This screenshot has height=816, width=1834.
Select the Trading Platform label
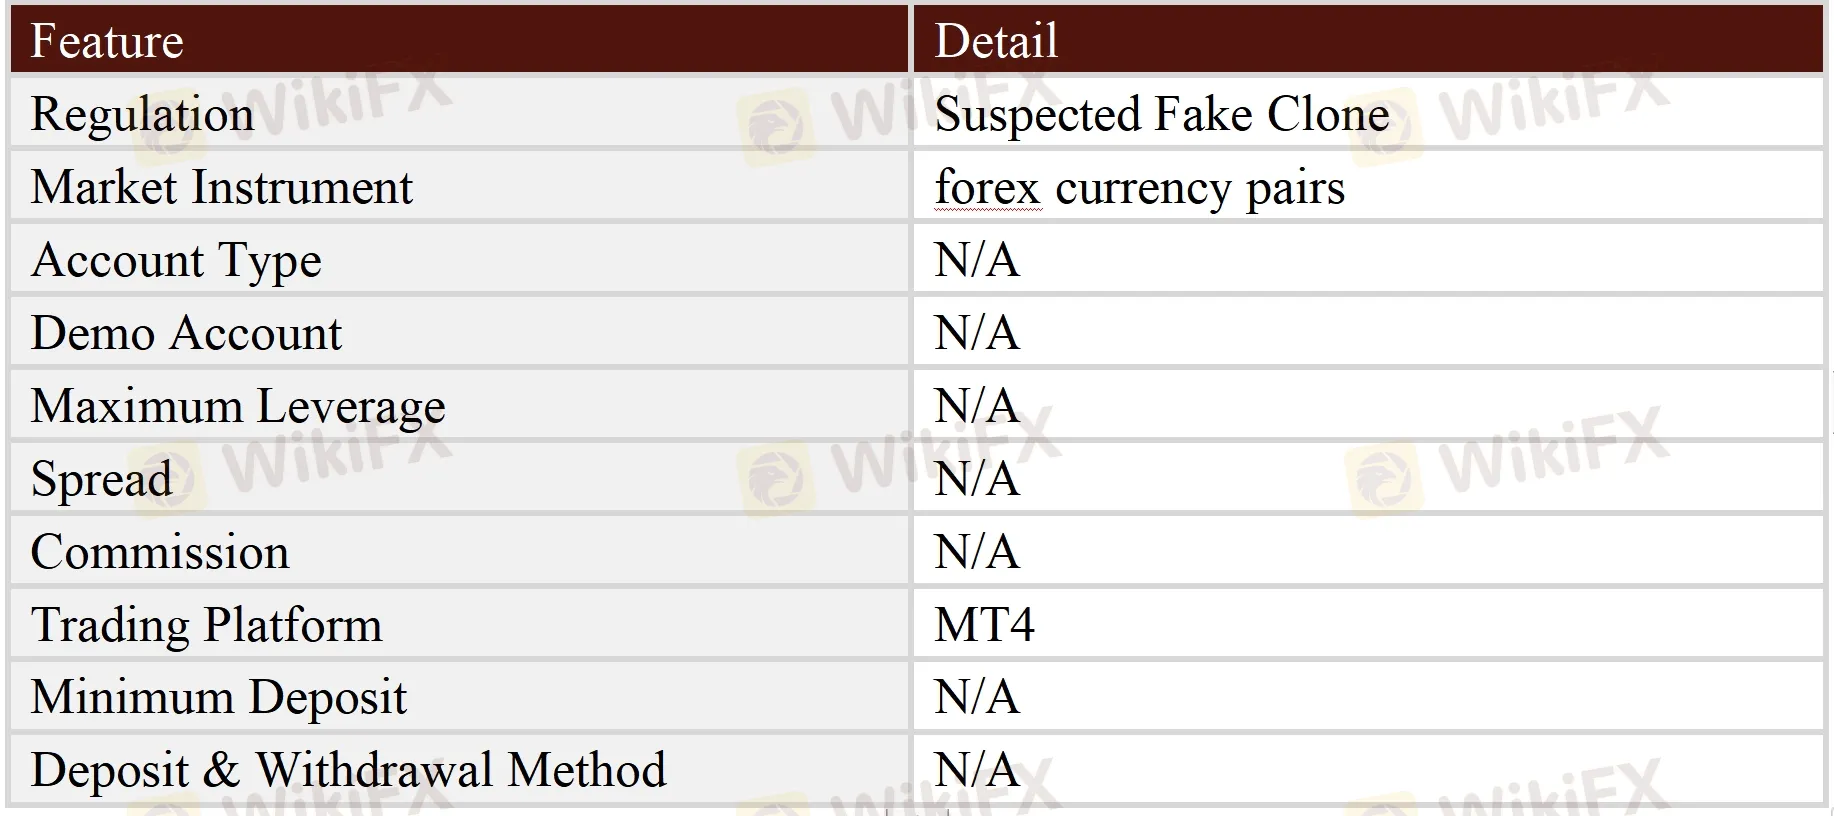coord(206,625)
